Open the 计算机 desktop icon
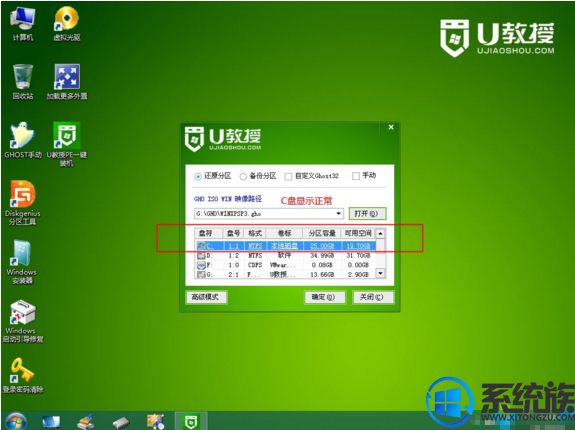575x430 pixels. pos(23,24)
